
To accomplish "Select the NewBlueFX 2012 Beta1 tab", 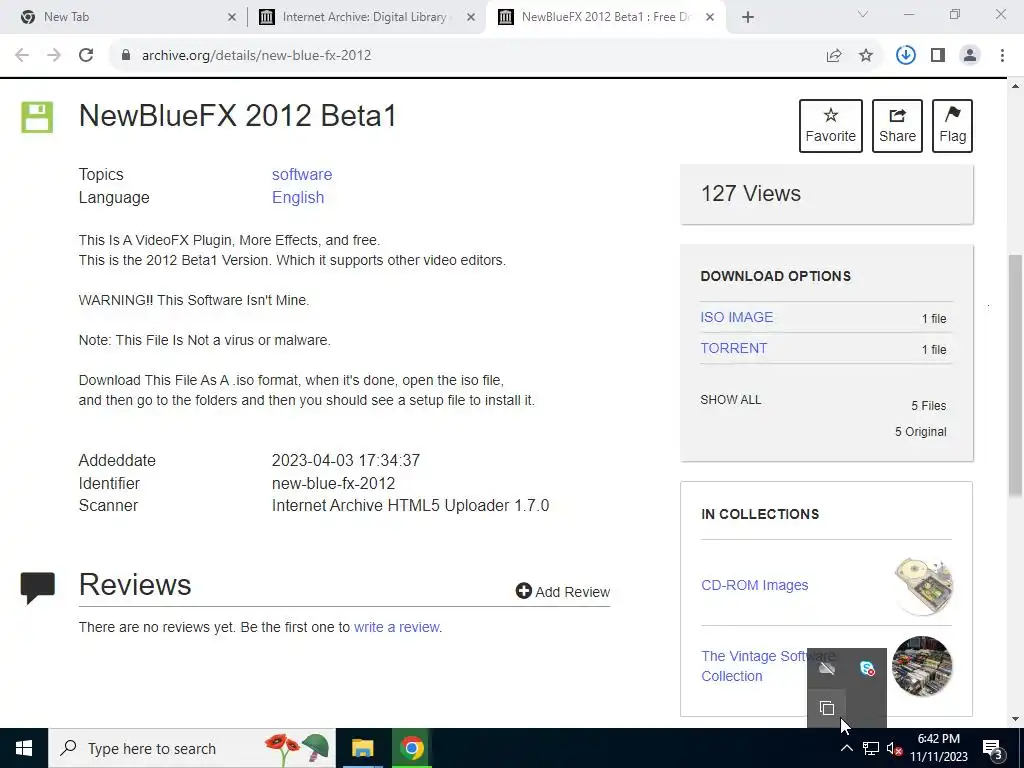I will pyautogui.click(x=604, y=17).
